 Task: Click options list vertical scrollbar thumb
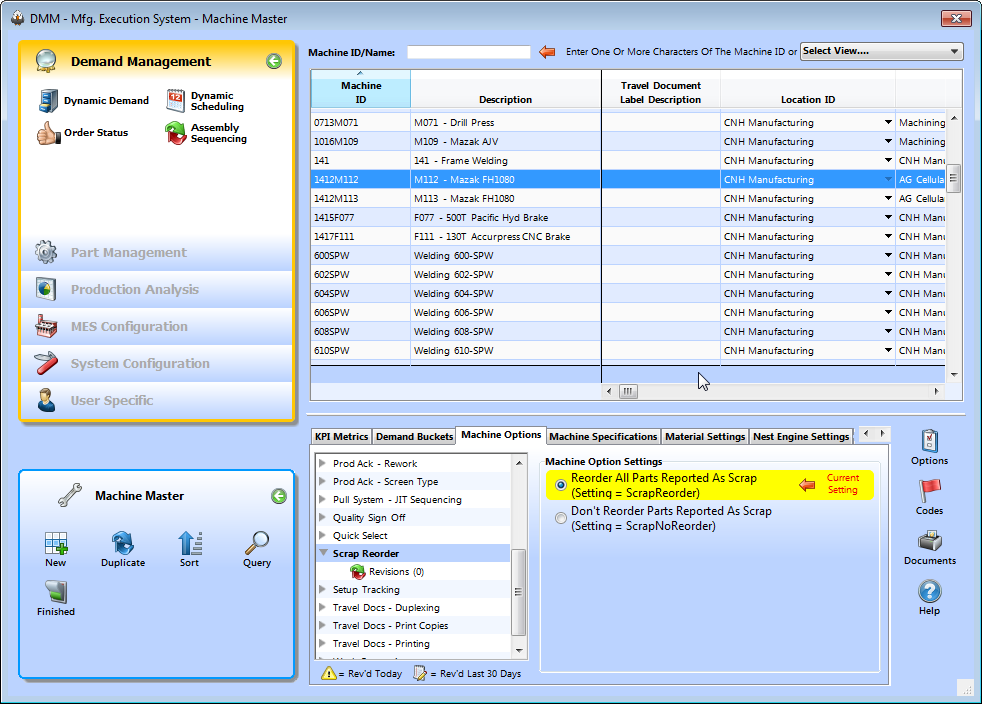[x=519, y=591]
